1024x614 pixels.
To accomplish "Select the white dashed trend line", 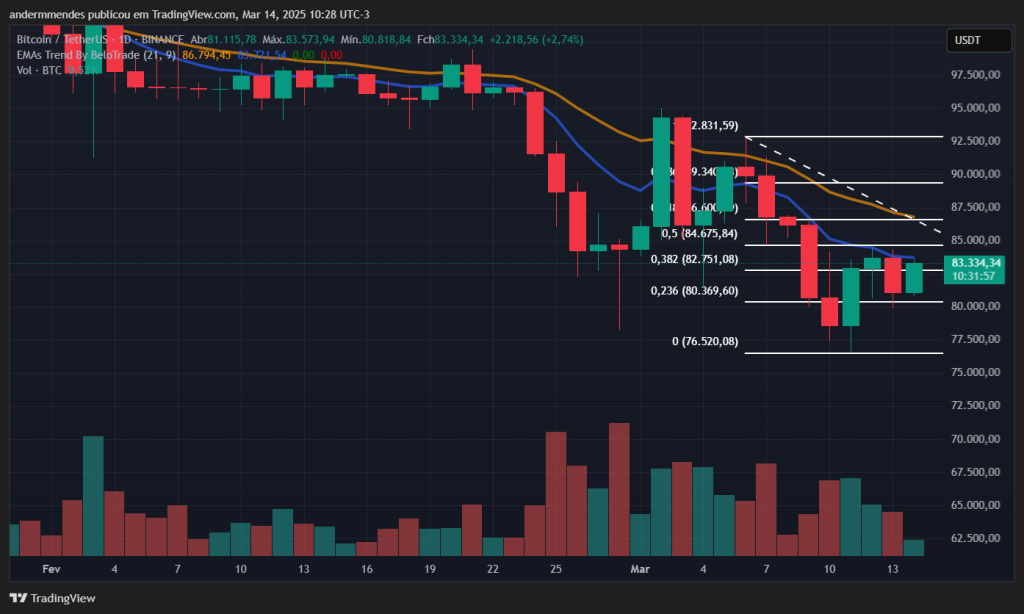I will pyautogui.click(x=842, y=184).
